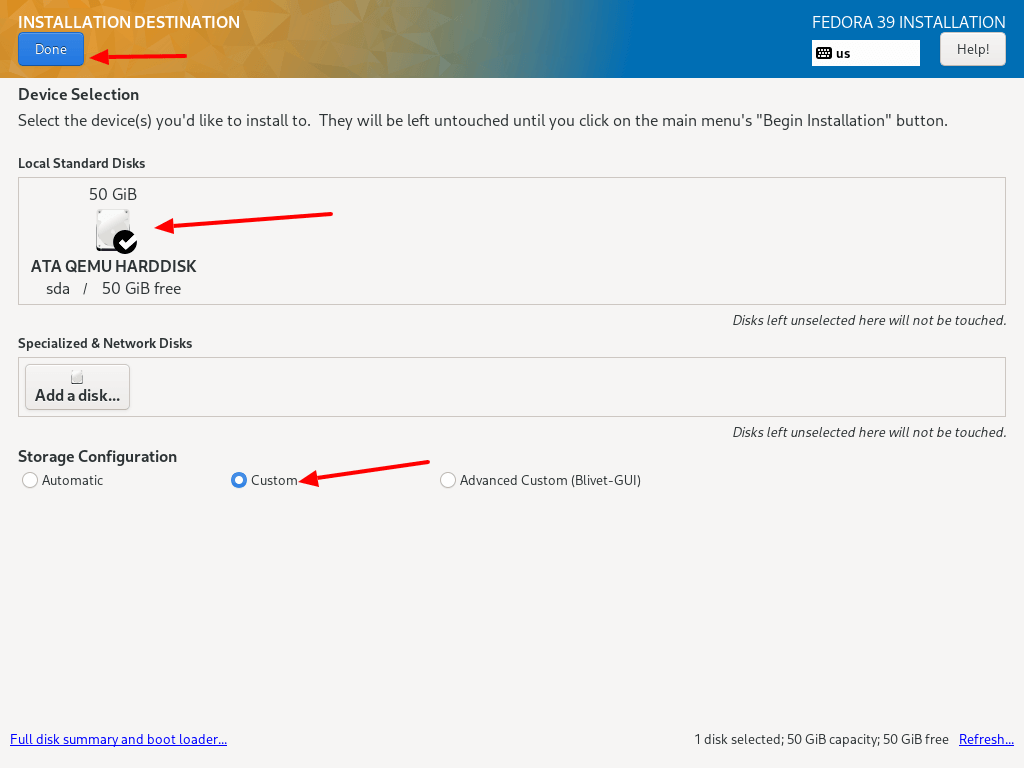Open the Help! dialog

(x=972, y=49)
